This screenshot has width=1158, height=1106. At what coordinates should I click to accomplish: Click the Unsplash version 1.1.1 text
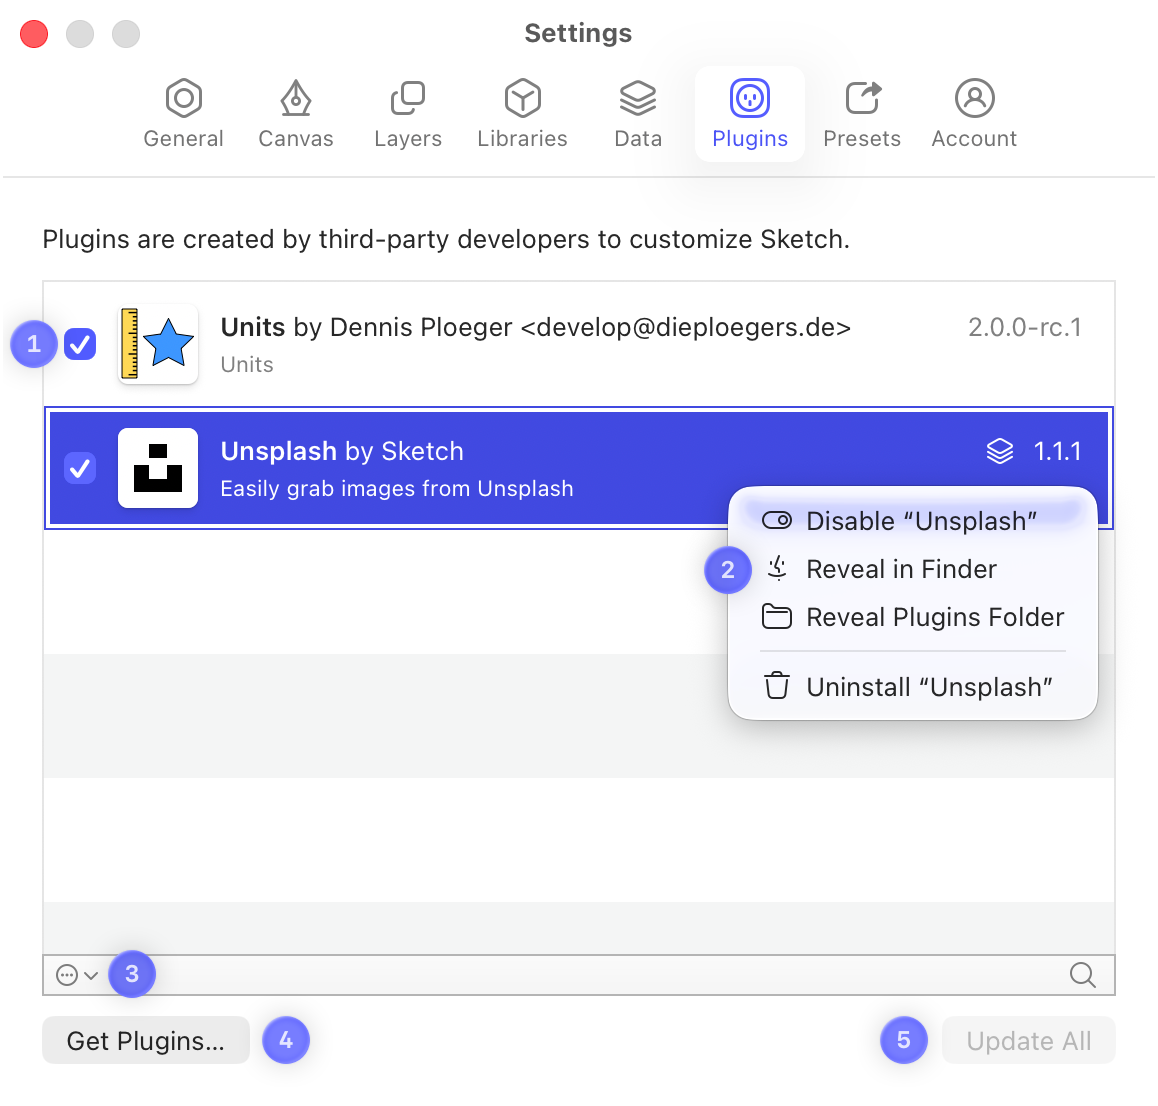pyautogui.click(x=1058, y=451)
